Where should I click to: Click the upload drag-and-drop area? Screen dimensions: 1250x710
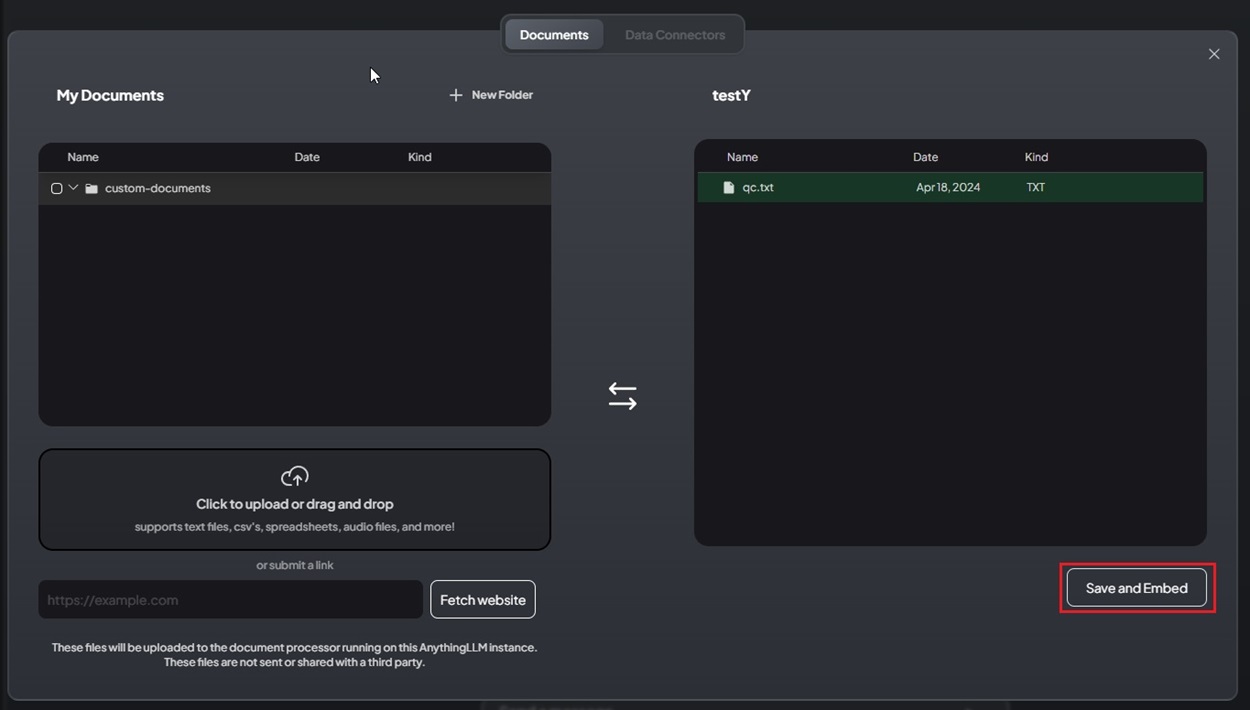tap(294, 499)
